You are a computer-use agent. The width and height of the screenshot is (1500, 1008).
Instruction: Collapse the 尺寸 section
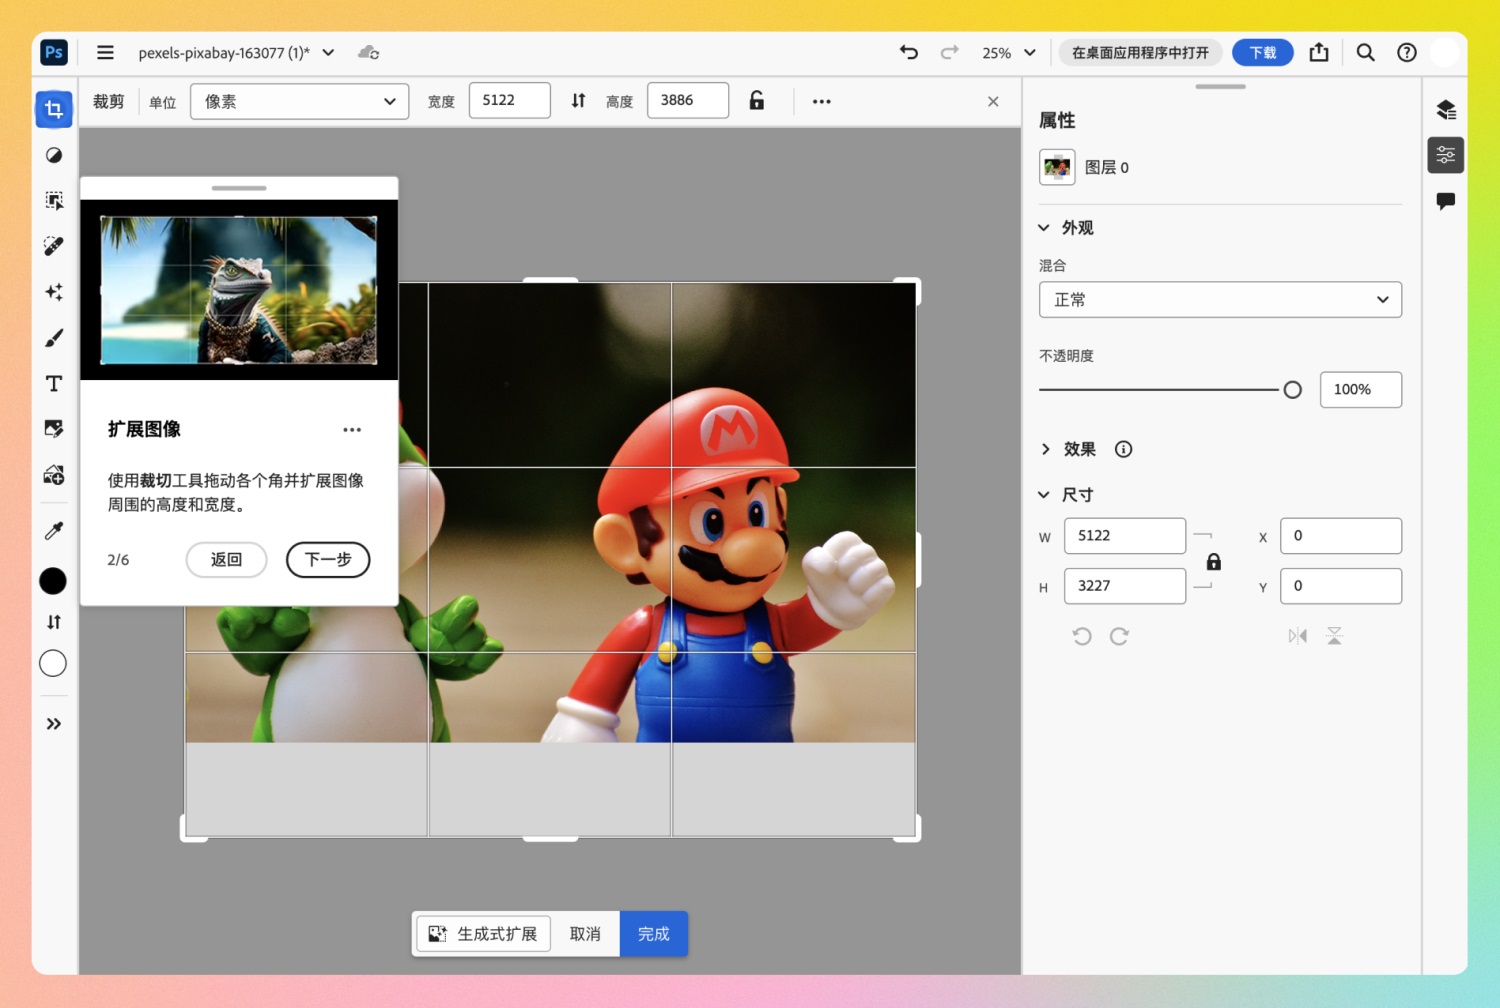tap(1044, 495)
